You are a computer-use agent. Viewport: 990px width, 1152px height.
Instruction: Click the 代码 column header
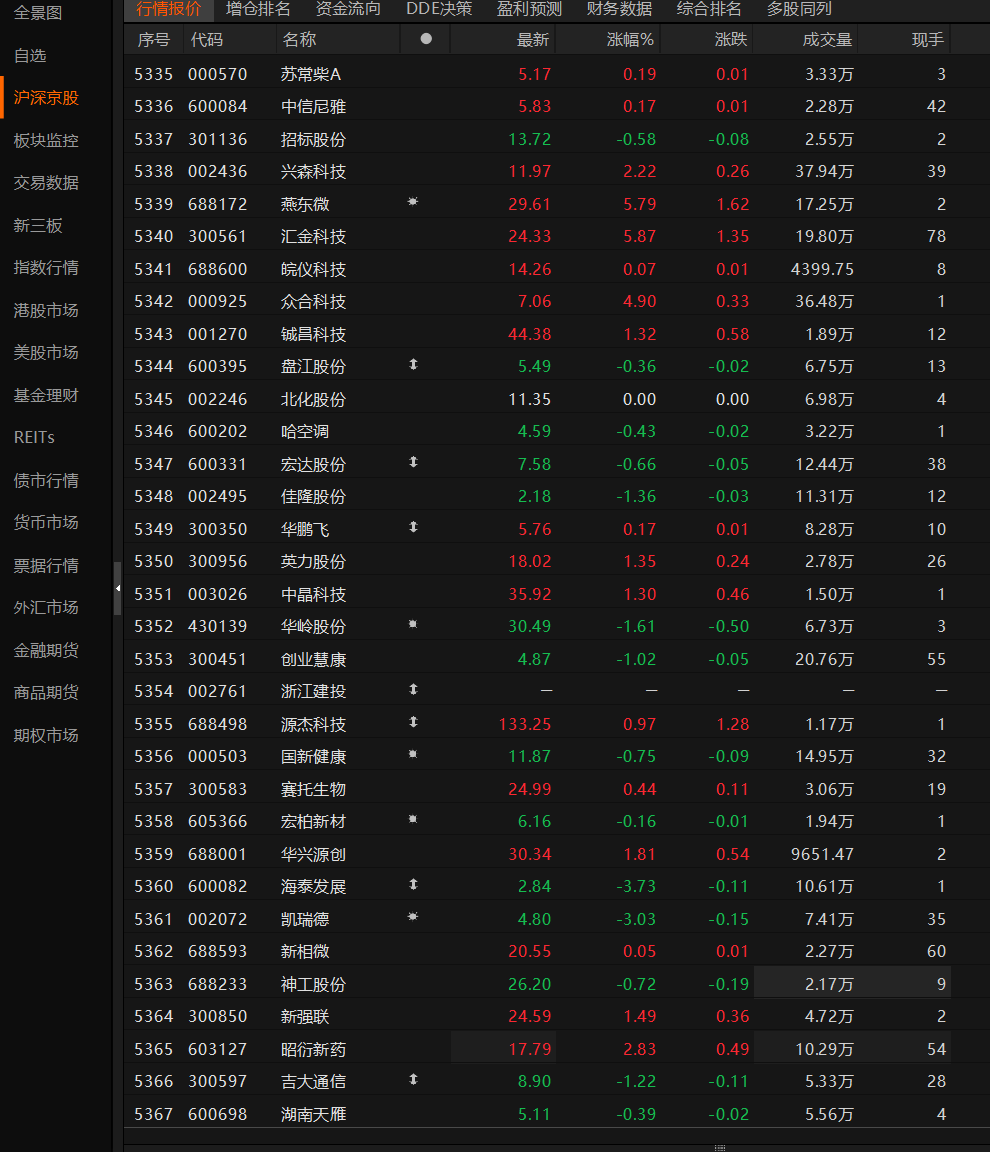[x=207, y=40]
